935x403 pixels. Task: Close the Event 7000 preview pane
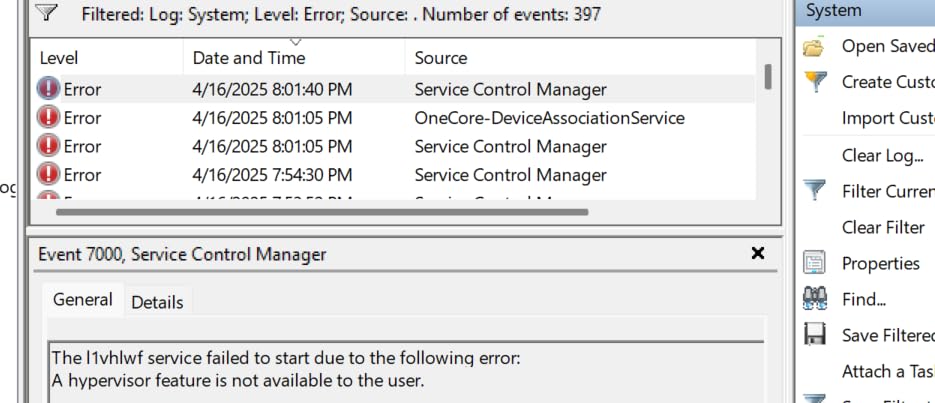757,254
